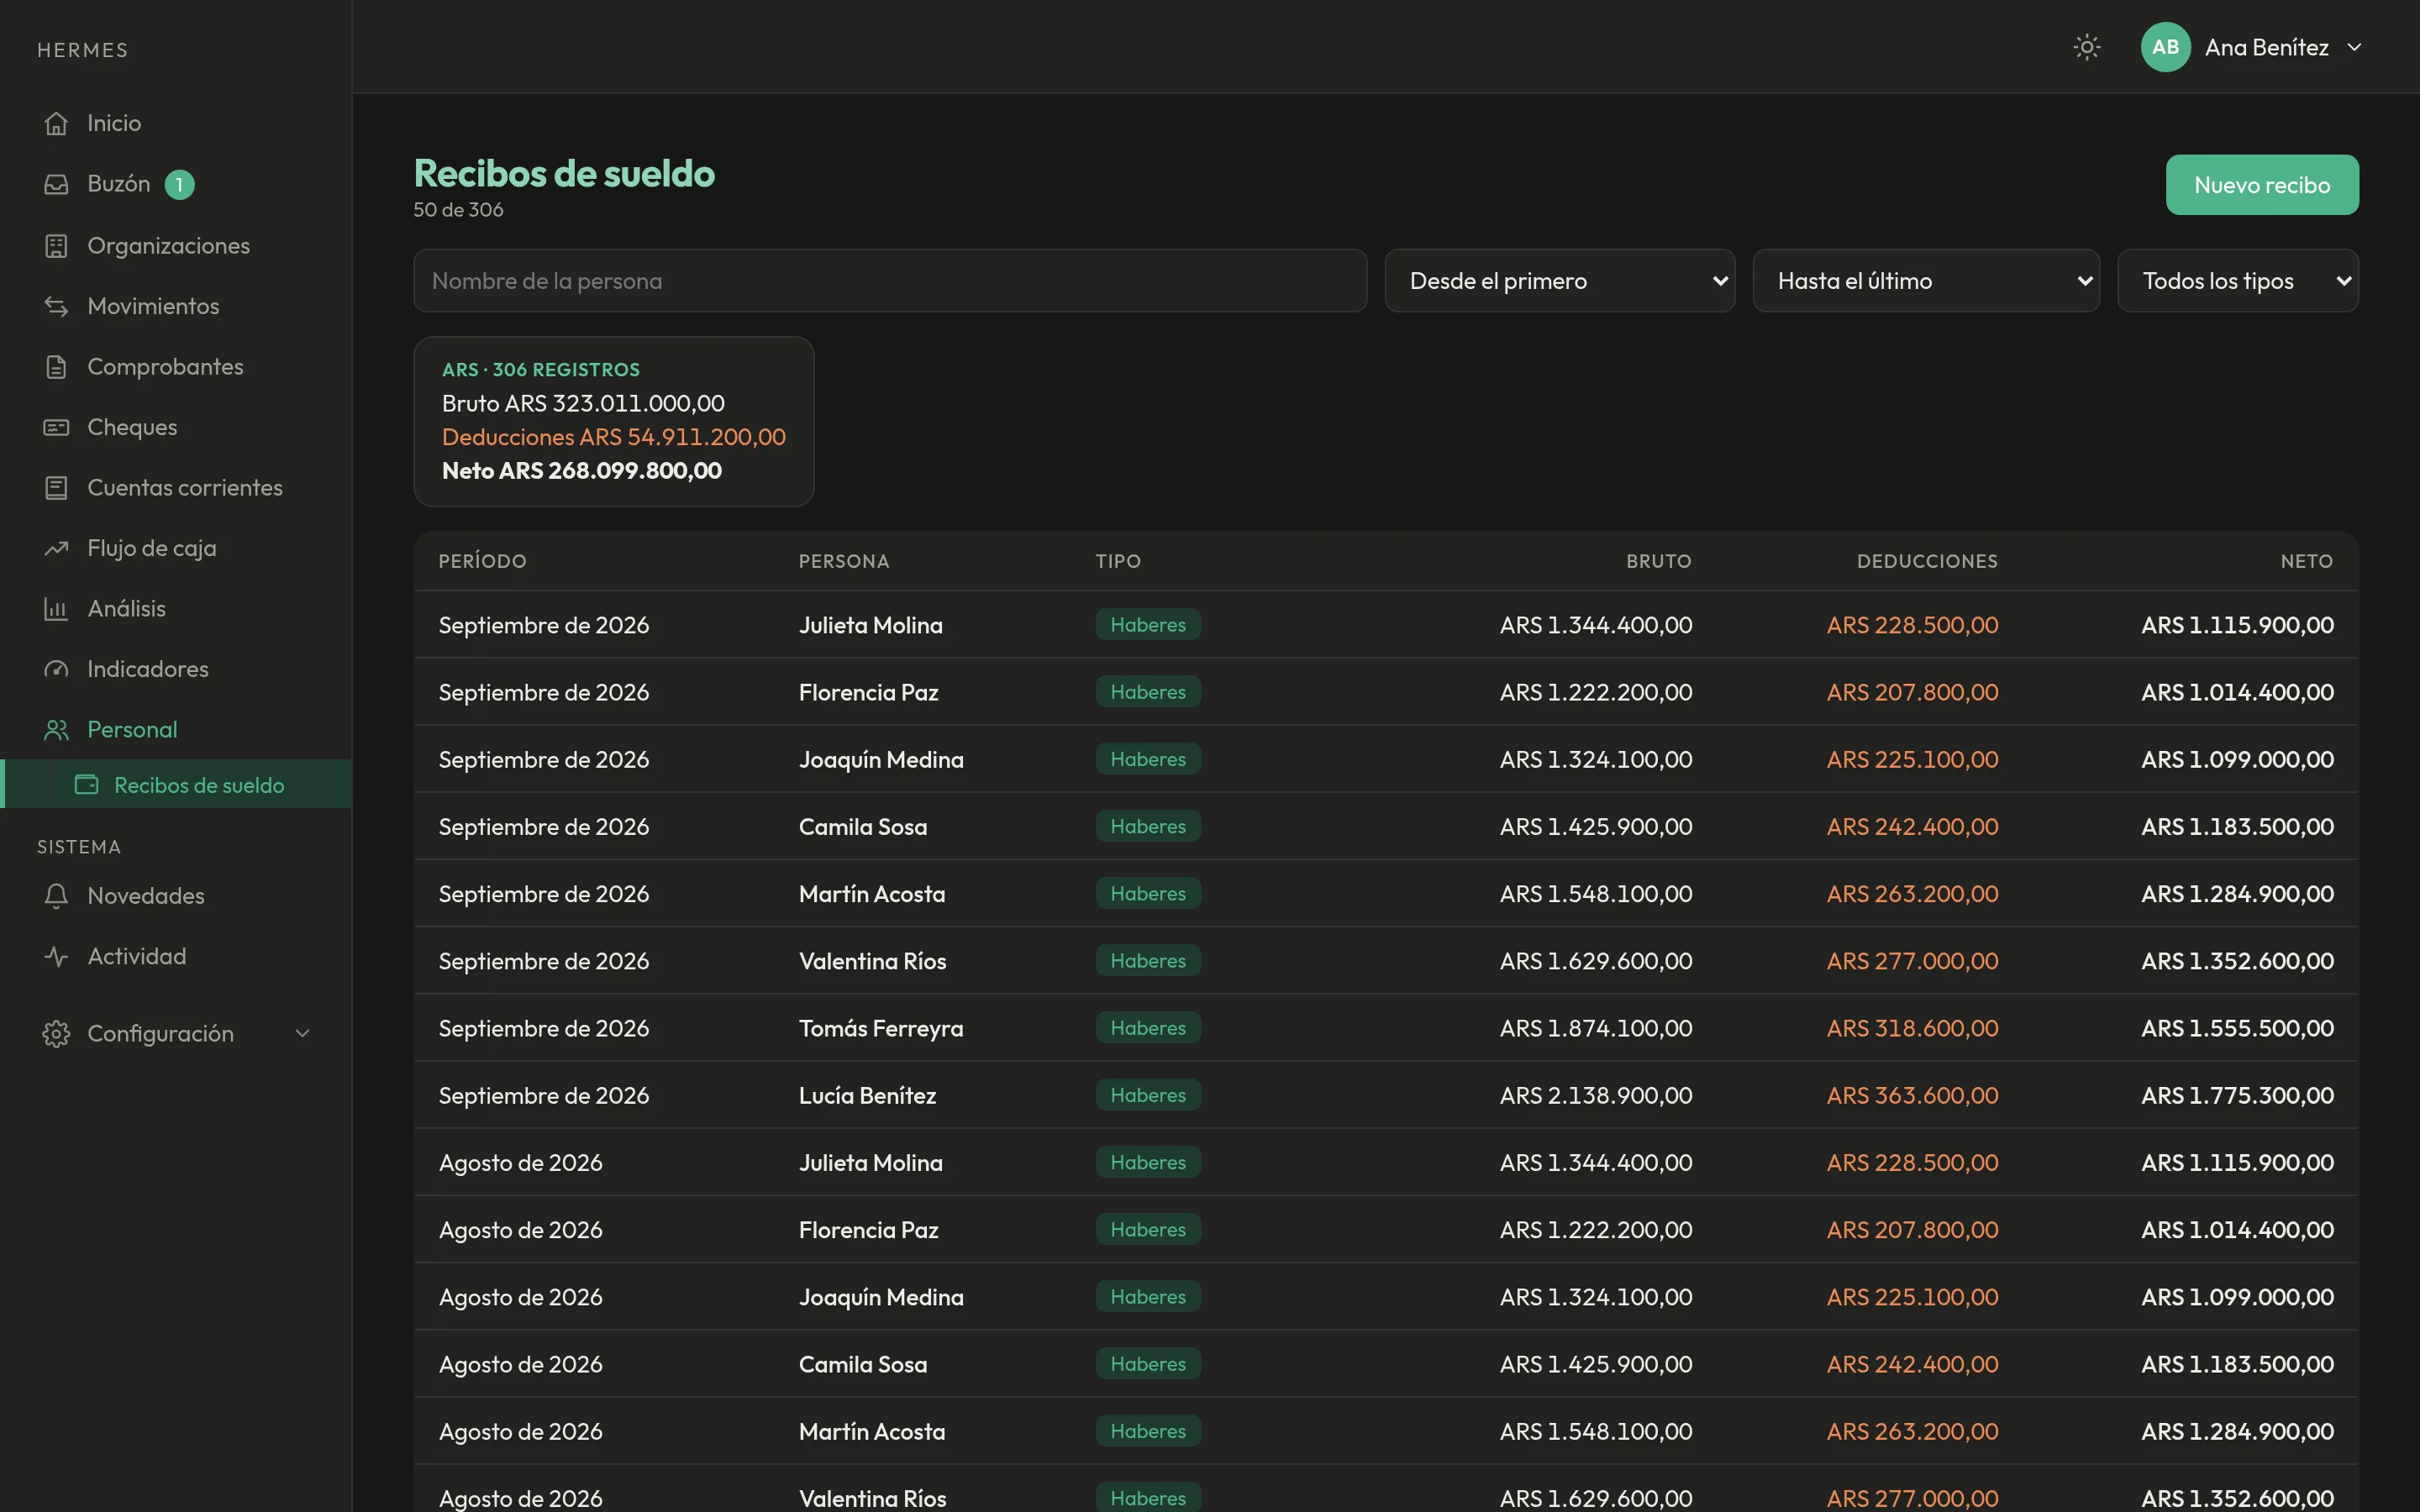Click Agosto de 2026 Martín Acosta period
The width and height of the screenshot is (2420, 1512).
click(520, 1431)
